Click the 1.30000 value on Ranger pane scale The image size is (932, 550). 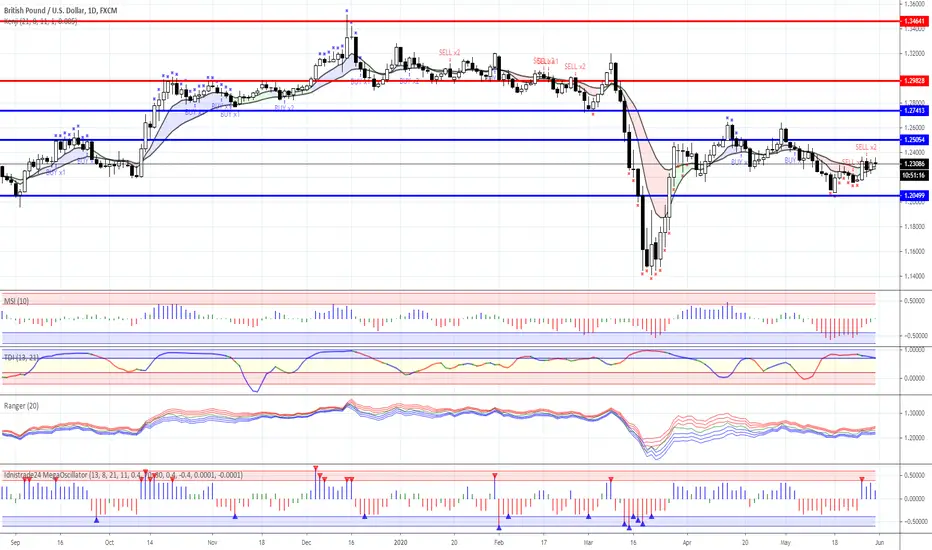point(914,413)
